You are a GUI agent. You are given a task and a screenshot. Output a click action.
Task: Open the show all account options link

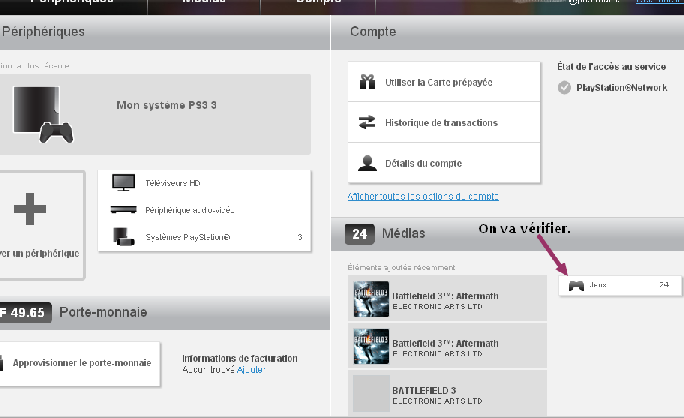423,196
